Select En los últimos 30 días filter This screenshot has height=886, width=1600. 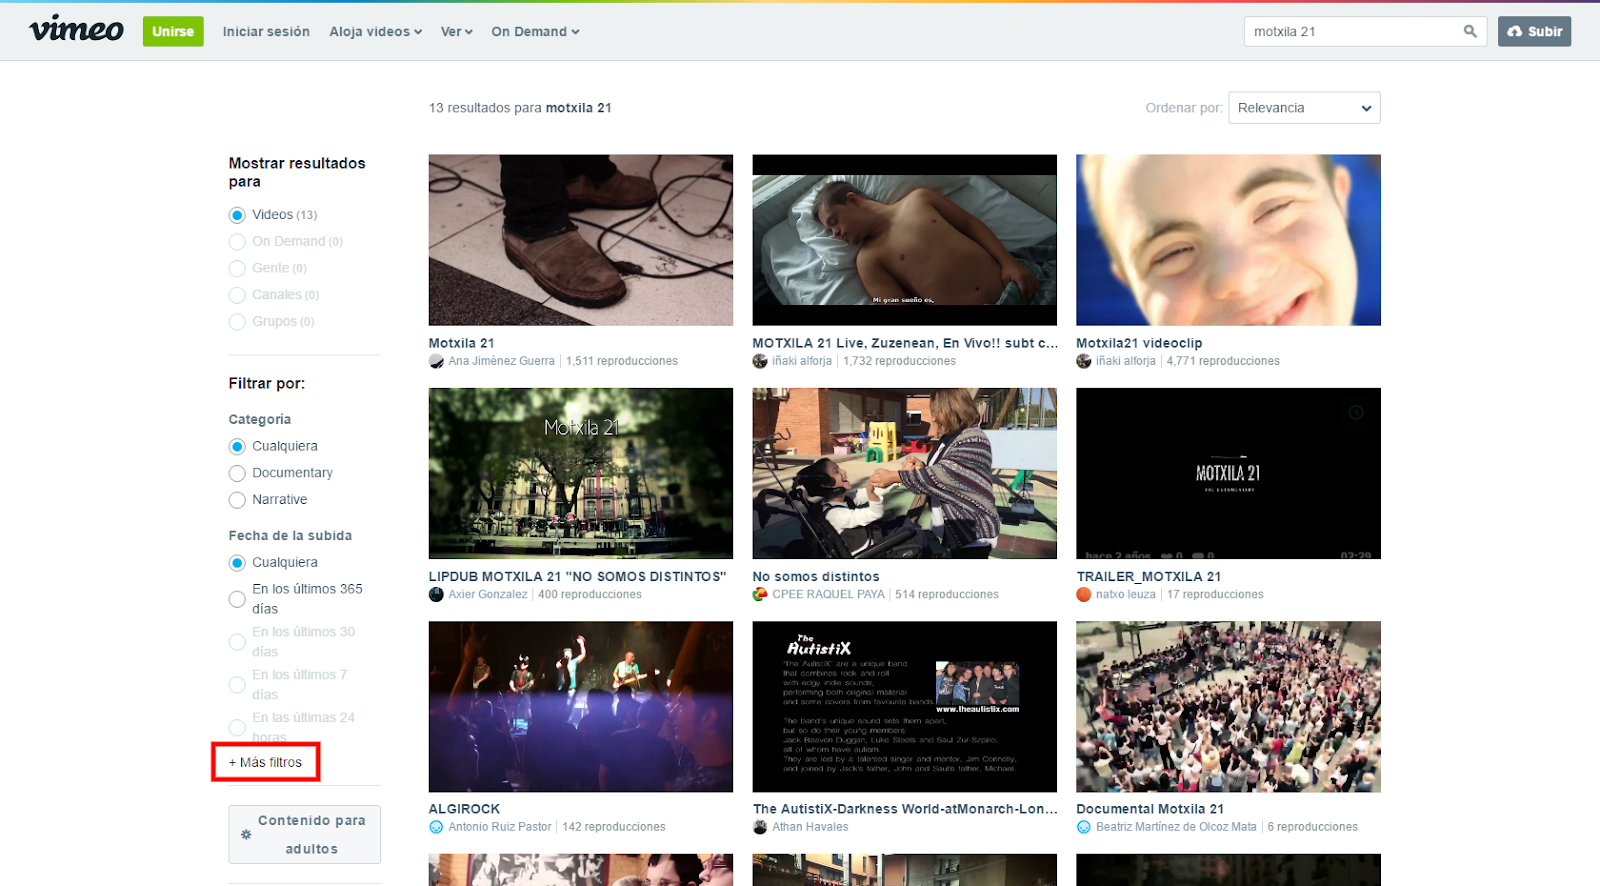point(237,642)
